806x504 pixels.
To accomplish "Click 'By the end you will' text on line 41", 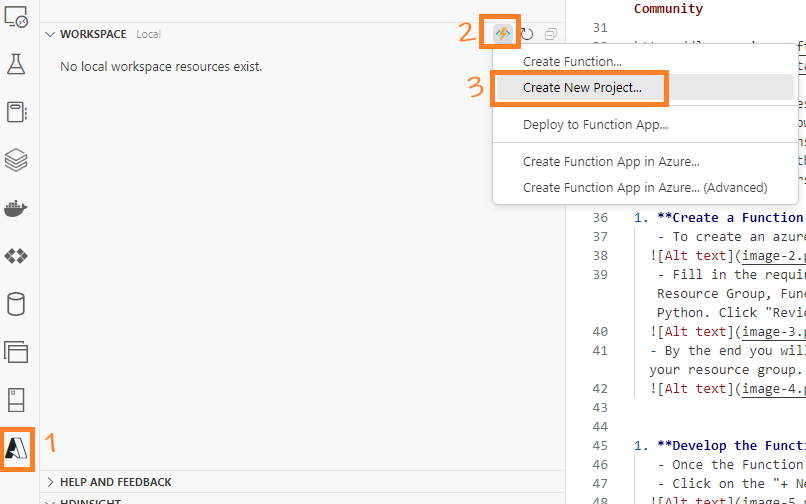I will [735, 351].
